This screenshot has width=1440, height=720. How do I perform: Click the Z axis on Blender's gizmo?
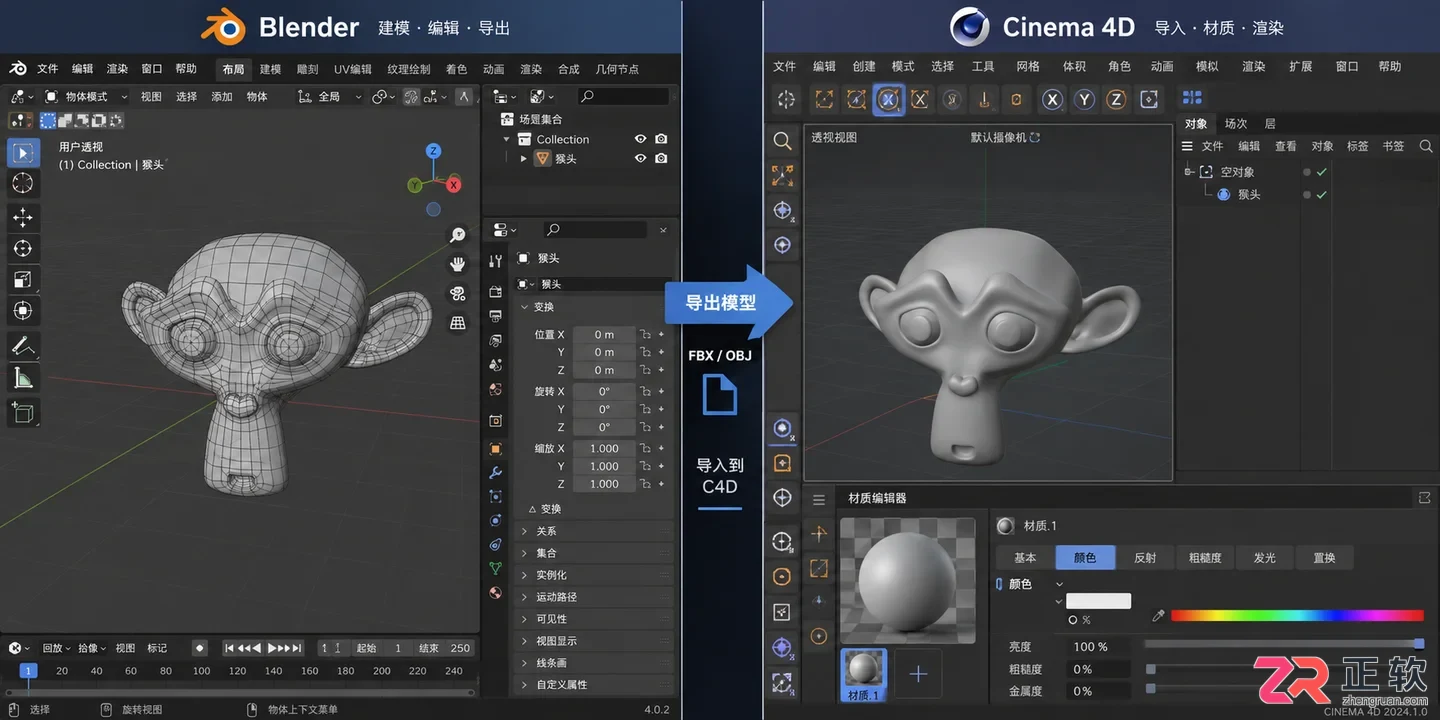click(433, 151)
